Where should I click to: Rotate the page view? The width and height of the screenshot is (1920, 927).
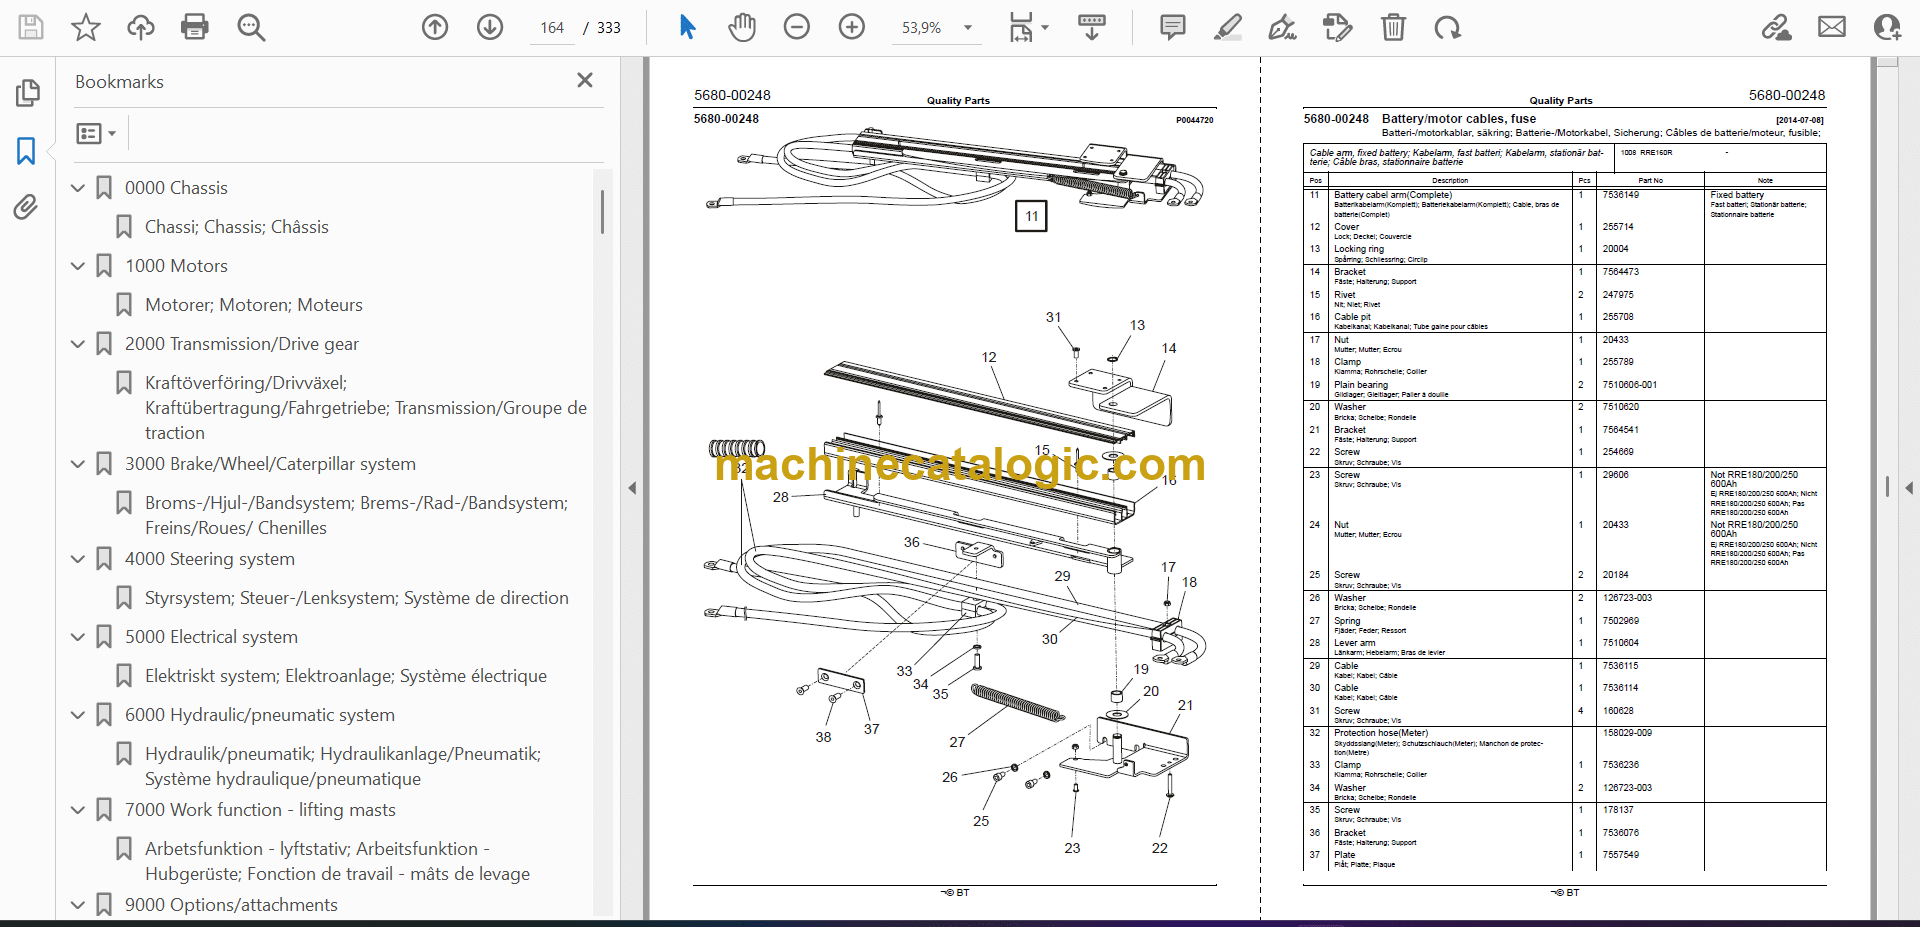1447,27
